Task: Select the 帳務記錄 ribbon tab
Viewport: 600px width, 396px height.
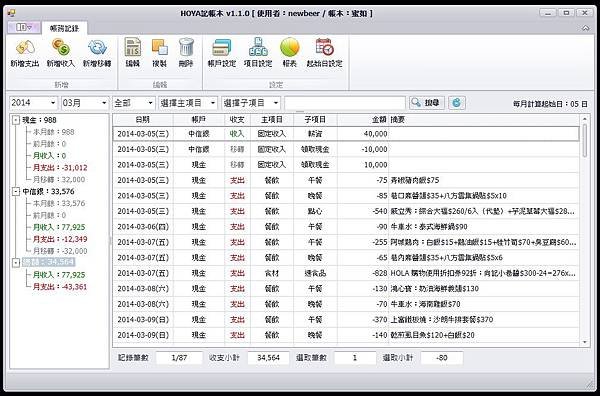Action: click(64, 28)
